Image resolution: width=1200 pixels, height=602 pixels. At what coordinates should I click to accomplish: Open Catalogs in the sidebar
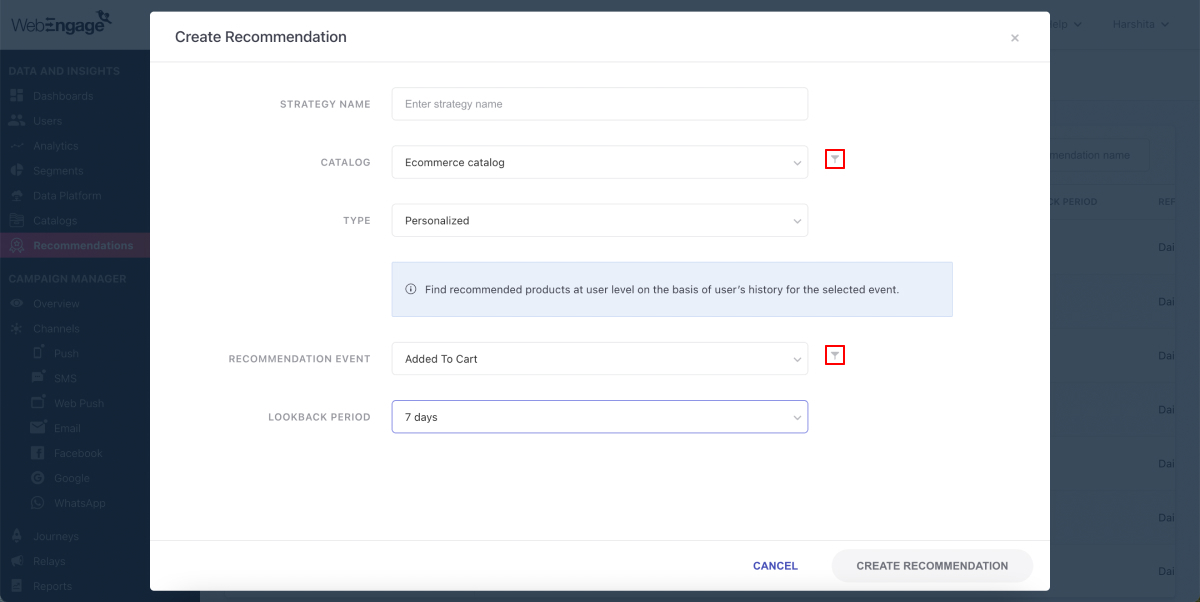(x=54, y=221)
